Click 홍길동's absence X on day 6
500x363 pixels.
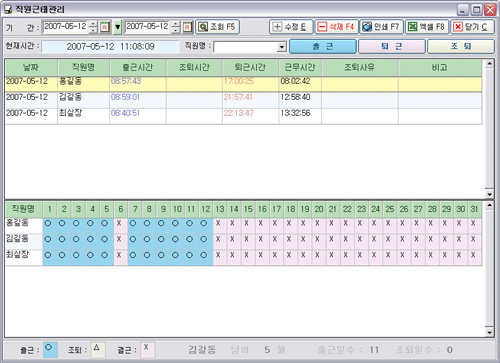click(119, 223)
